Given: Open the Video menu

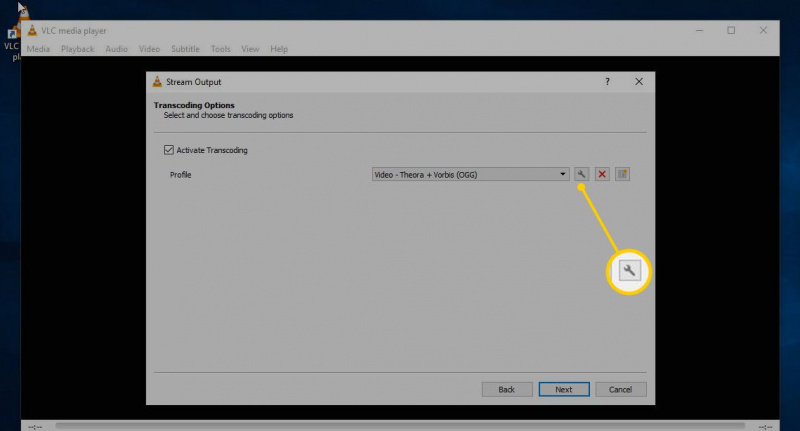Looking at the screenshot, I should tap(149, 49).
